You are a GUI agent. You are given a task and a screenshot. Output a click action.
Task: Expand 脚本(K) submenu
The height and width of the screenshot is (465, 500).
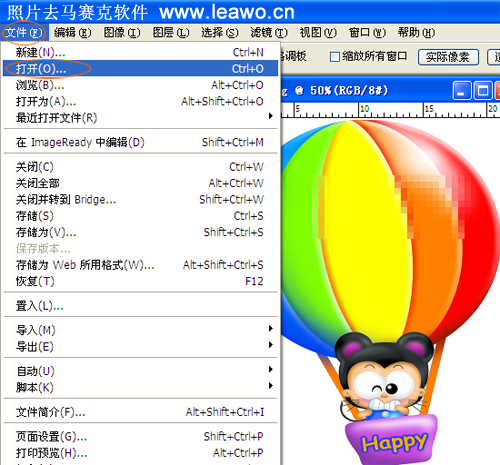(x=140, y=387)
